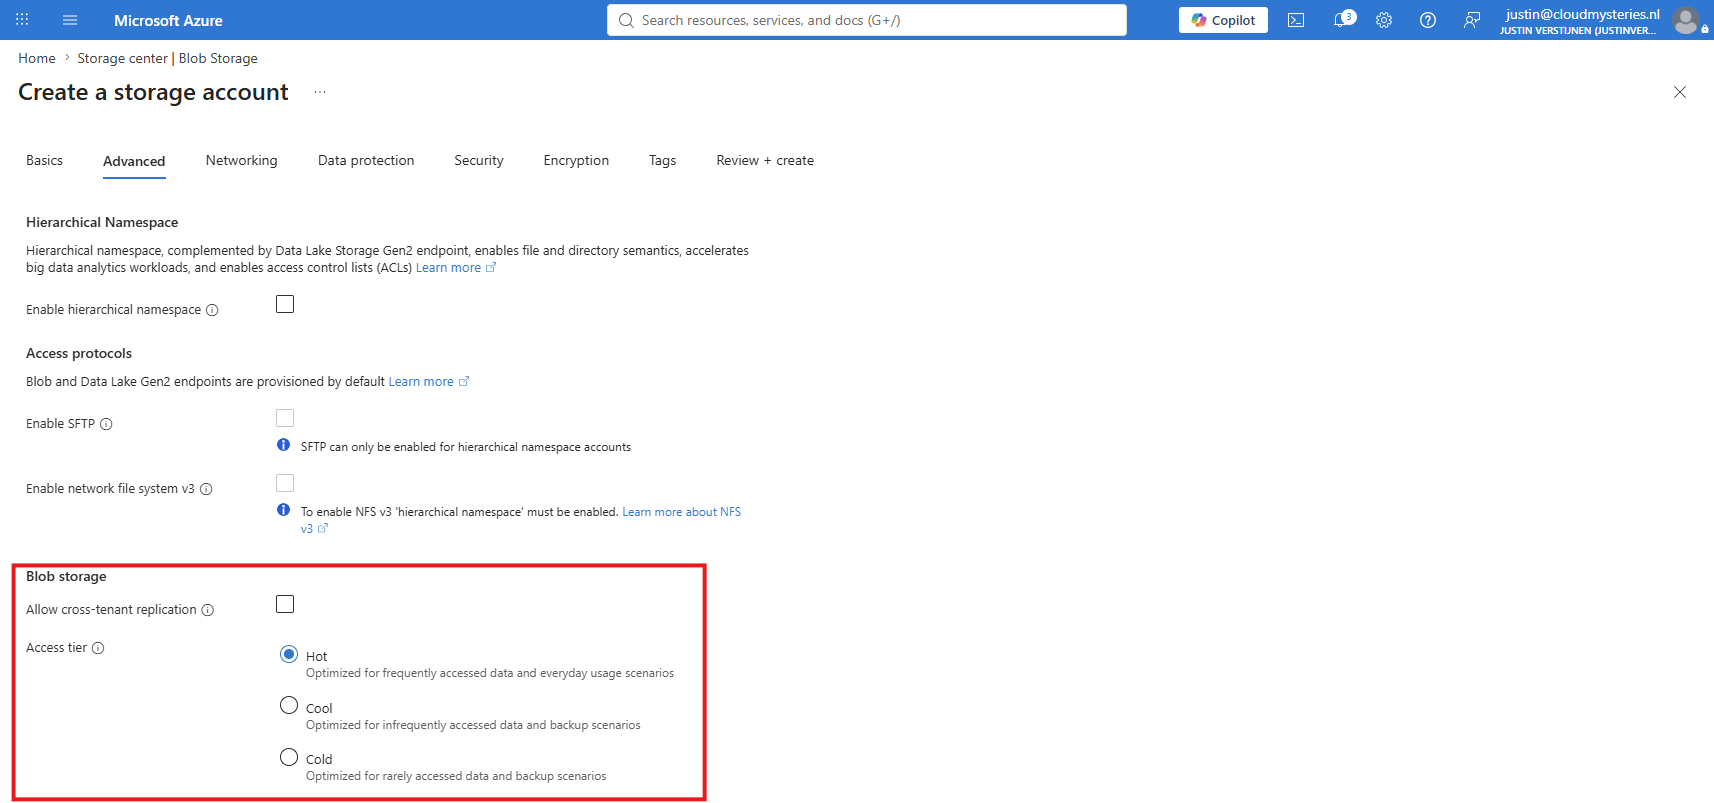Open the notifications bell
This screenshot has width=1714, height=803.
tap(1343, 19)
